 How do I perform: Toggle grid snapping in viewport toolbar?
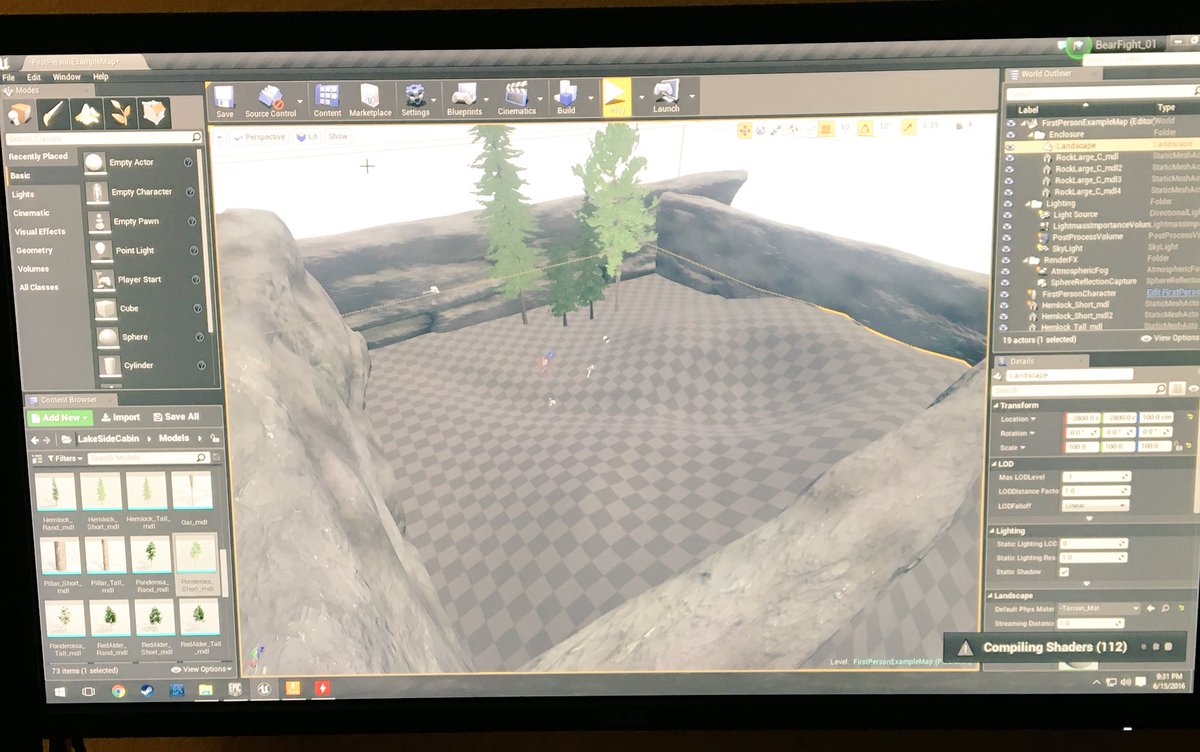[x=826, y=128]
